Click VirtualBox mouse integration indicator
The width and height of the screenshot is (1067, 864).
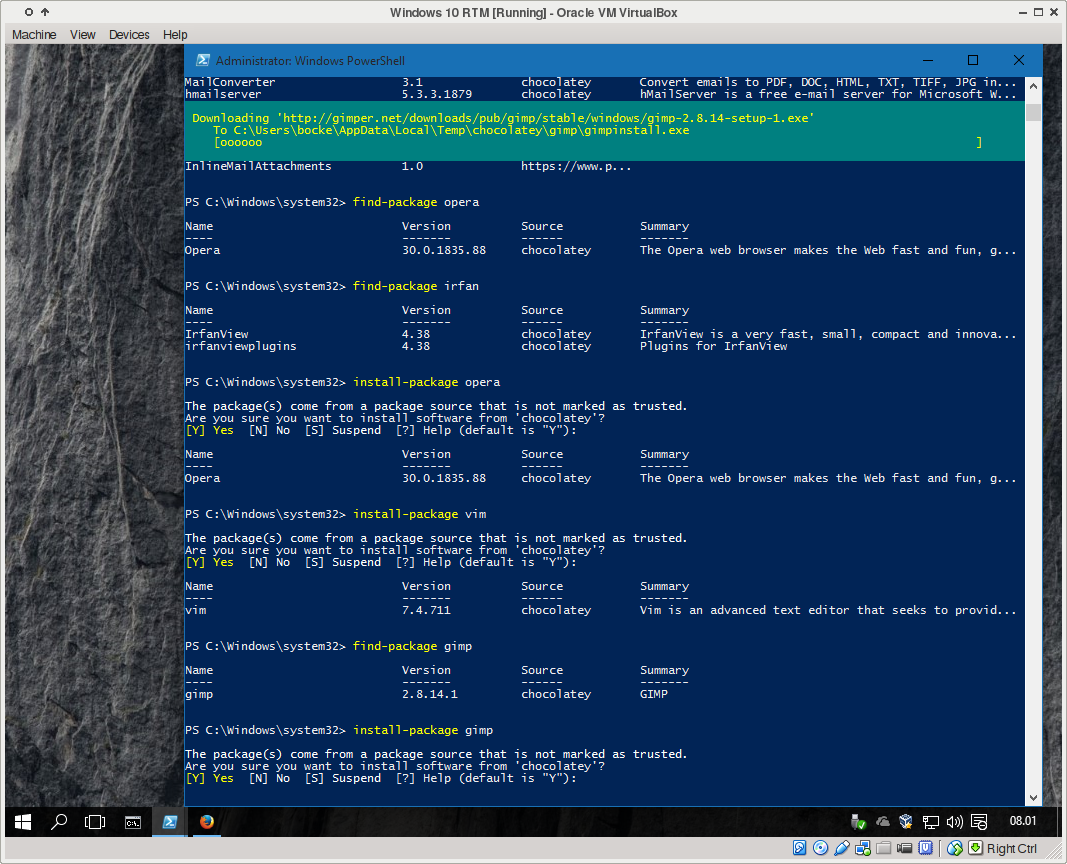pyautogui.click(x=955, y=848)
